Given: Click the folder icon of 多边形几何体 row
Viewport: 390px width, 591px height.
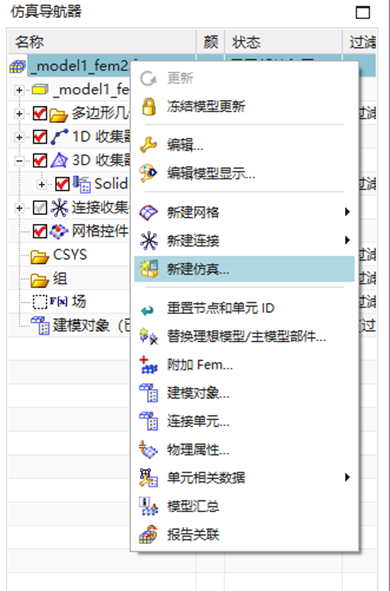Looking at the screenshot, I should tap(58, 114).
